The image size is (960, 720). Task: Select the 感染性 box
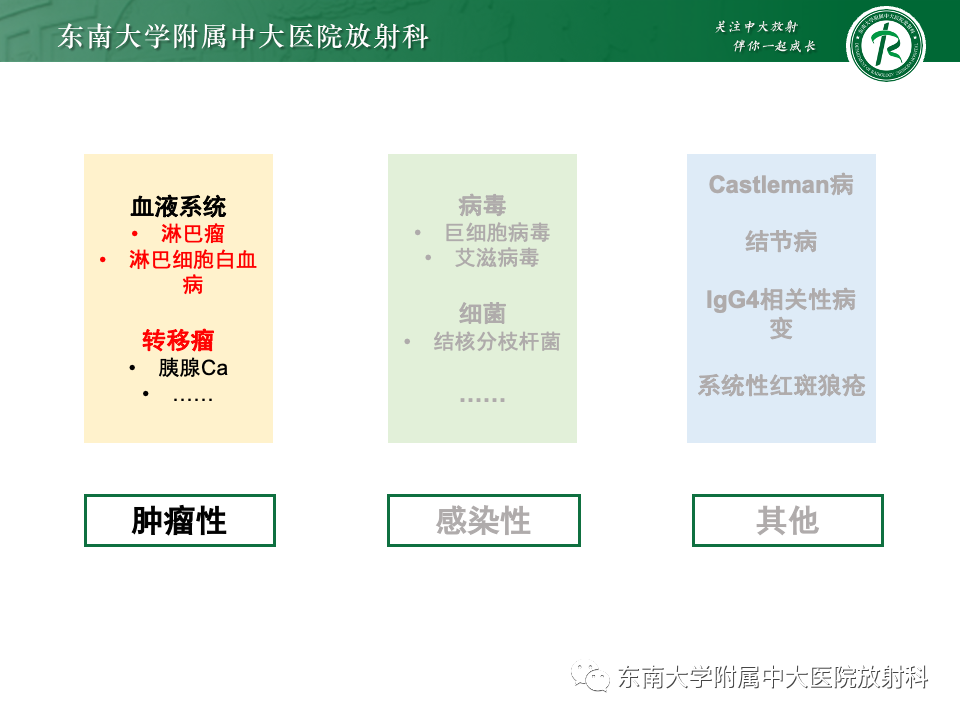click(x=484, y=520)
